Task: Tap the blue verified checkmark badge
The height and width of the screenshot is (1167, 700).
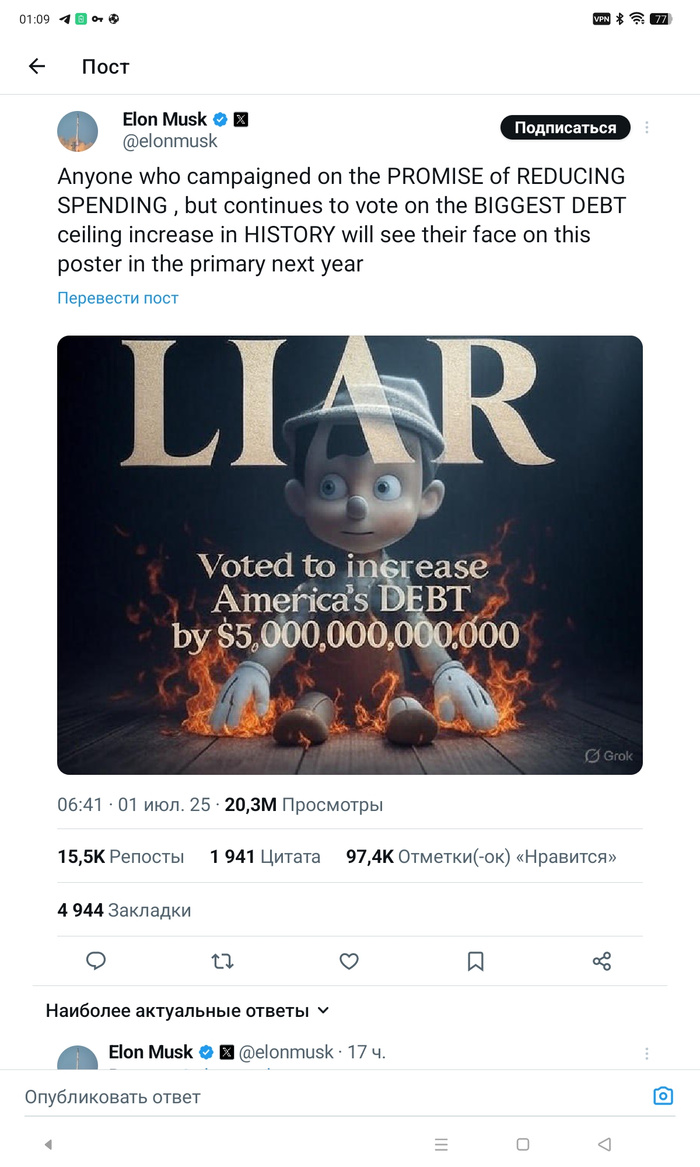Action: 220,120
